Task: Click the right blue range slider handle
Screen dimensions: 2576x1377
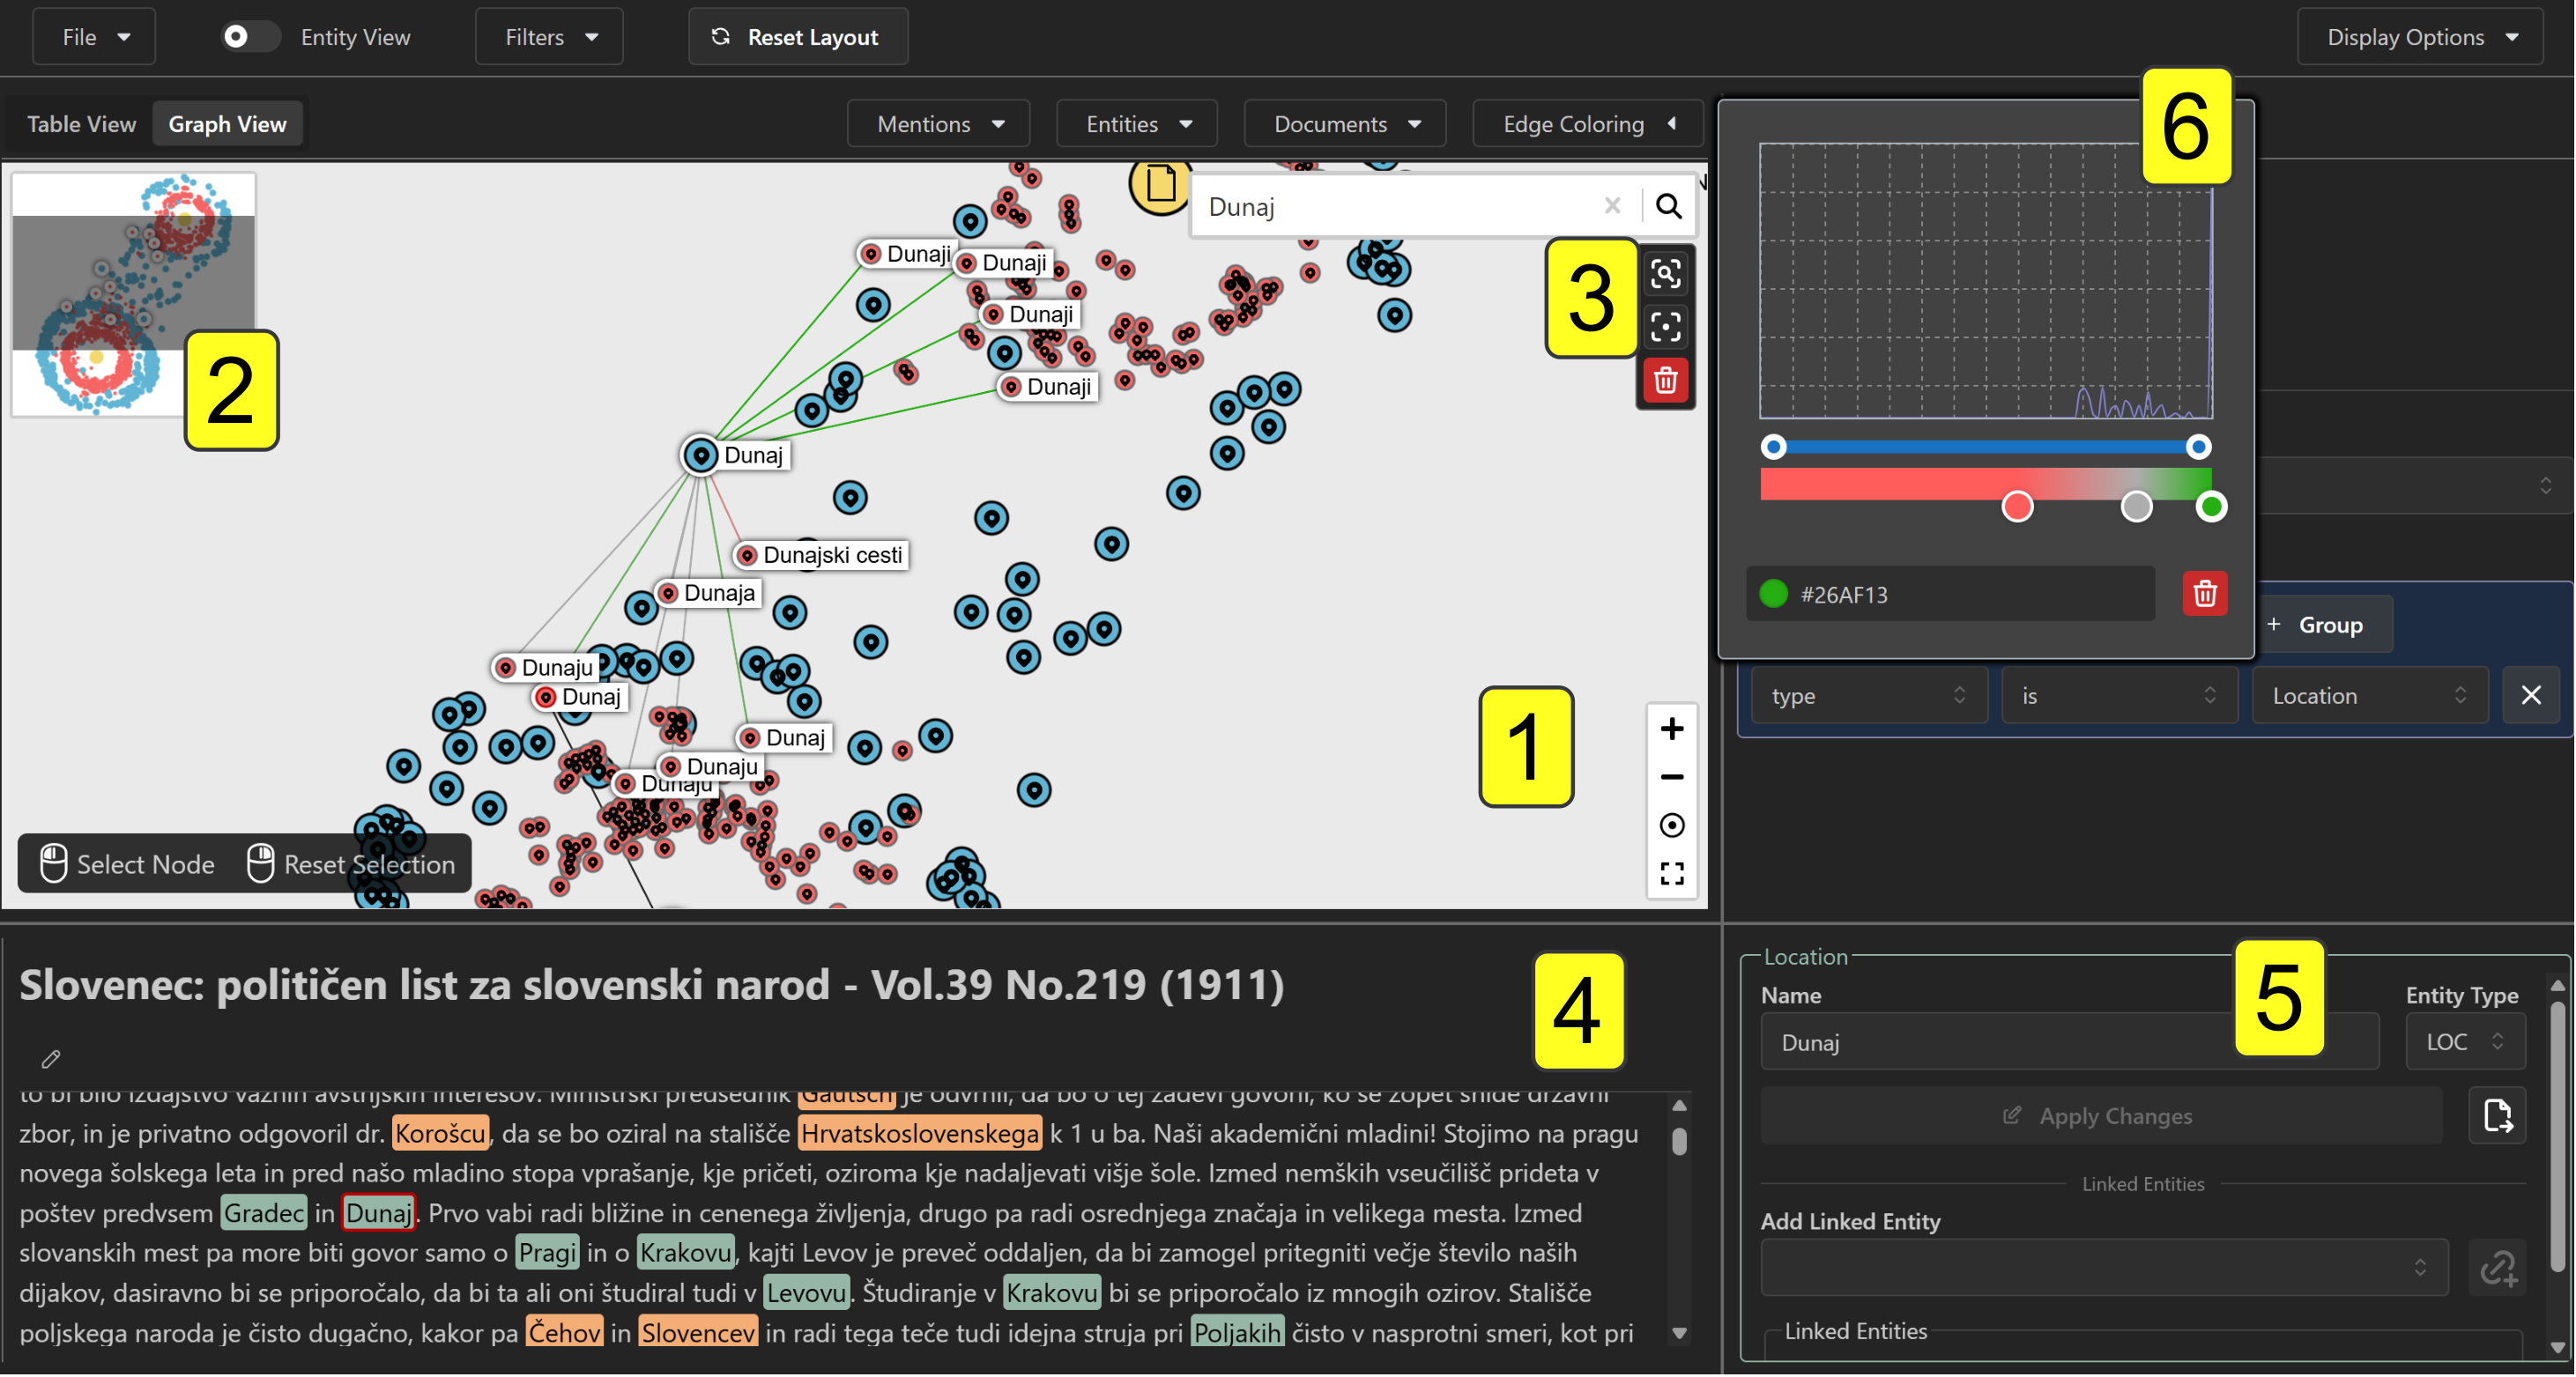Action: 2197,447
